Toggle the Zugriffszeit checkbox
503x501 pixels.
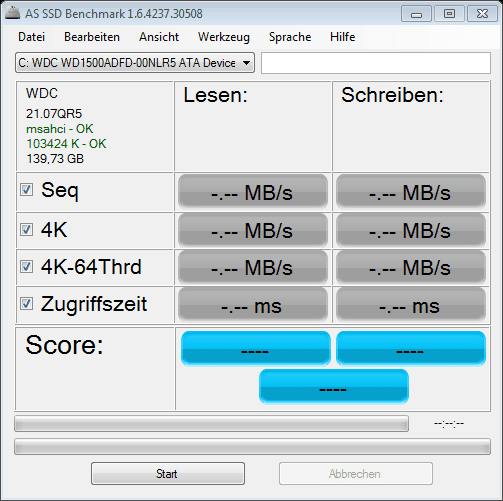26,304
